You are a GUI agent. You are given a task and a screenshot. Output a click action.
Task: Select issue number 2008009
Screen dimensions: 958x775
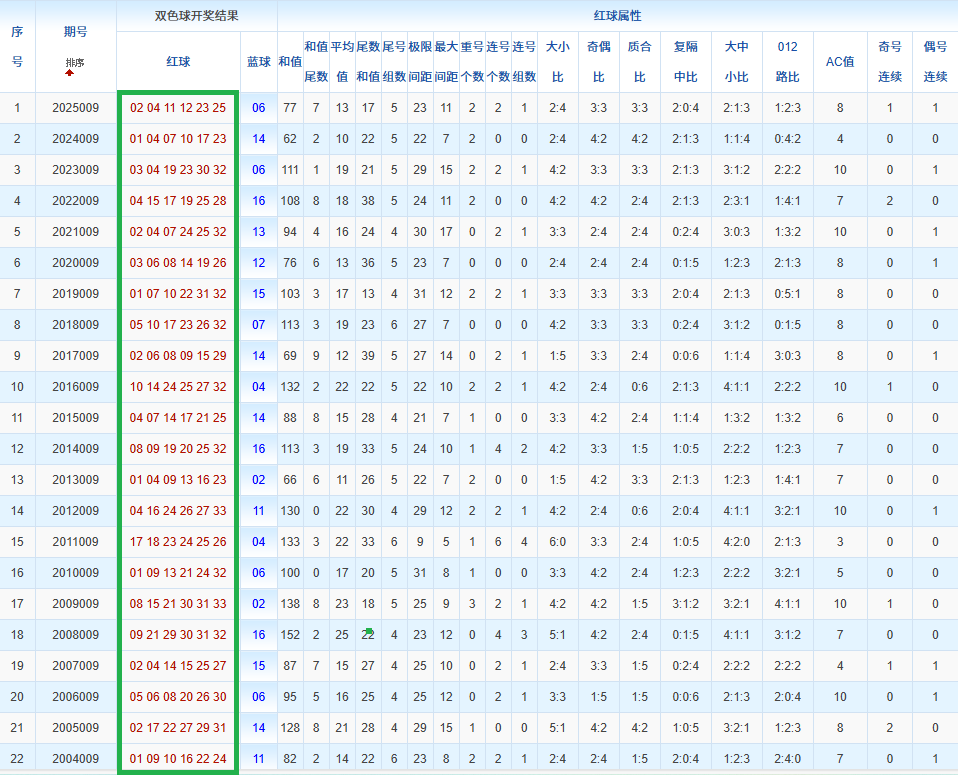[x=75, y=635]
